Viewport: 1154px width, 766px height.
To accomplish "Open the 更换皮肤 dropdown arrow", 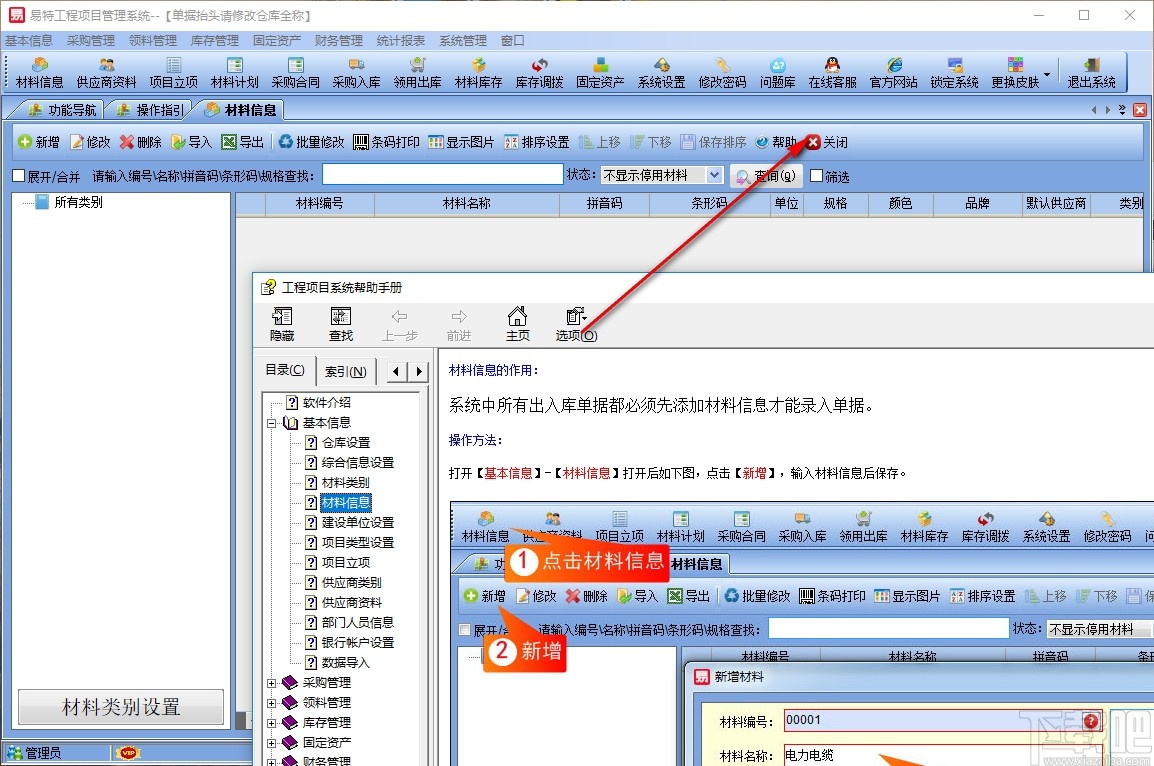I will click(1046, 72).
